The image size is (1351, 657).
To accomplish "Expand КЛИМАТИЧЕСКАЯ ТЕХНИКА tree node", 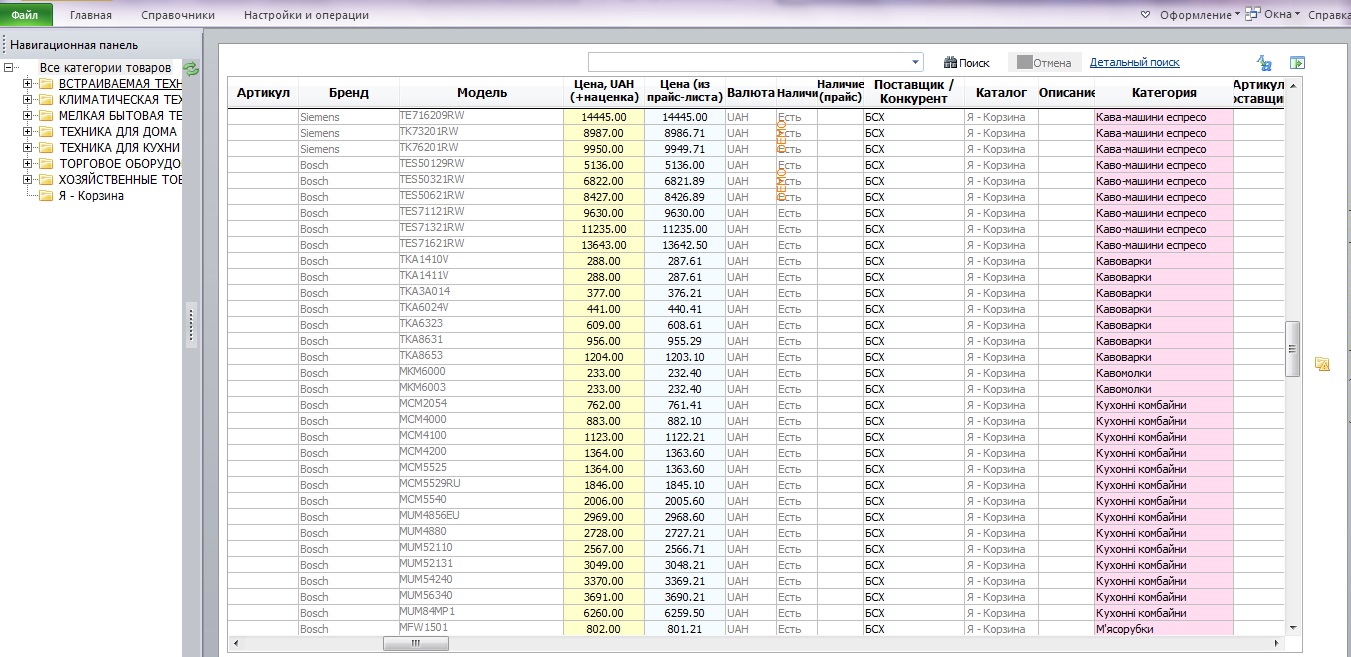I will 27,100.
